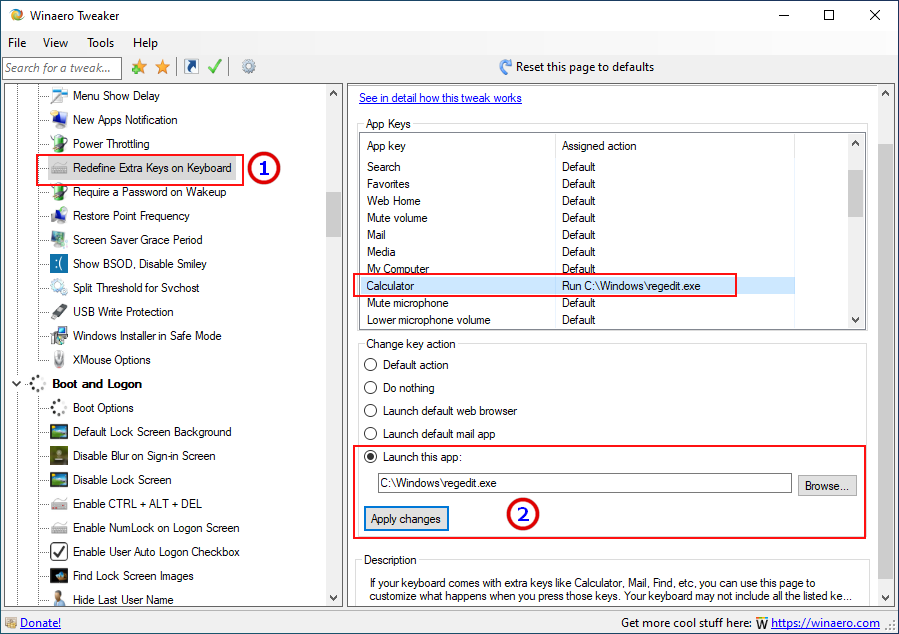Select the Lower microphone volume row
The width and height of the screenshot is (899, 634).
pos(577,320)
